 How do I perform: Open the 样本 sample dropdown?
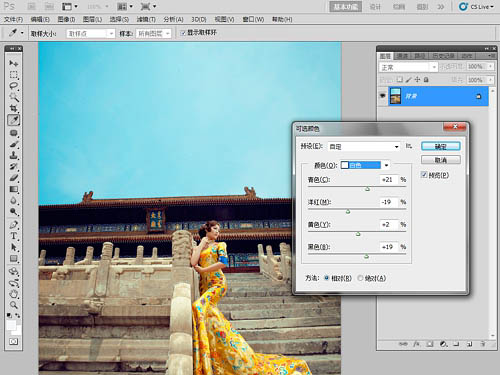[153, 33]
